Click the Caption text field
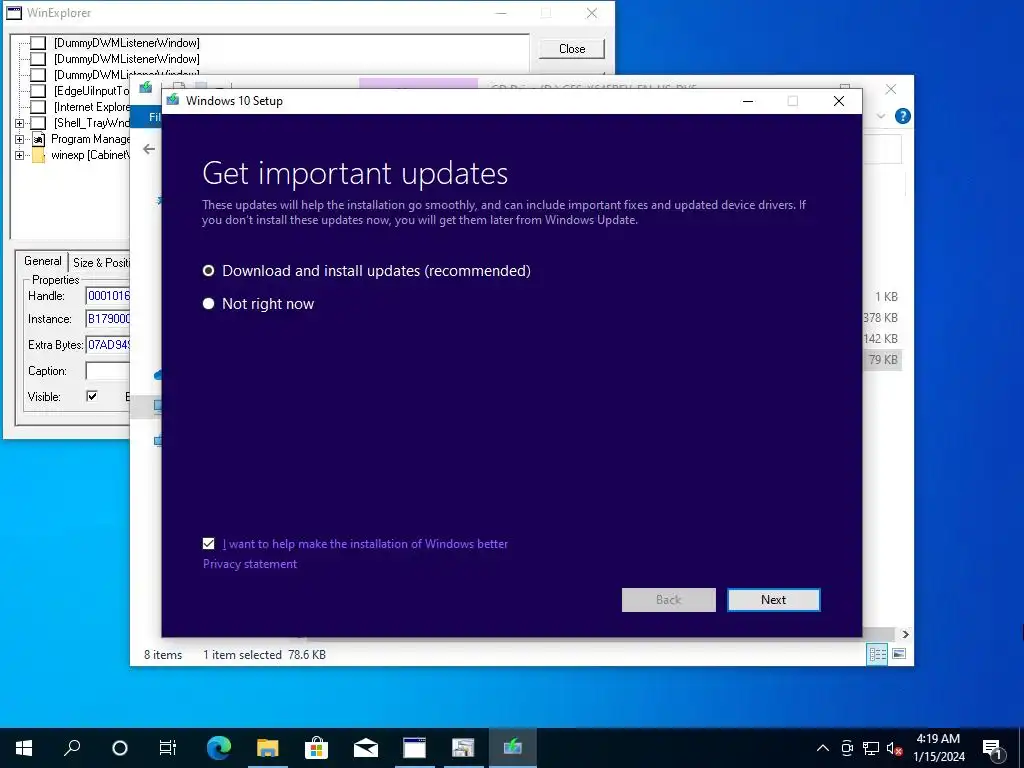Image resolution: width=1024 pixels, height=768 pixels. point(108,371)
